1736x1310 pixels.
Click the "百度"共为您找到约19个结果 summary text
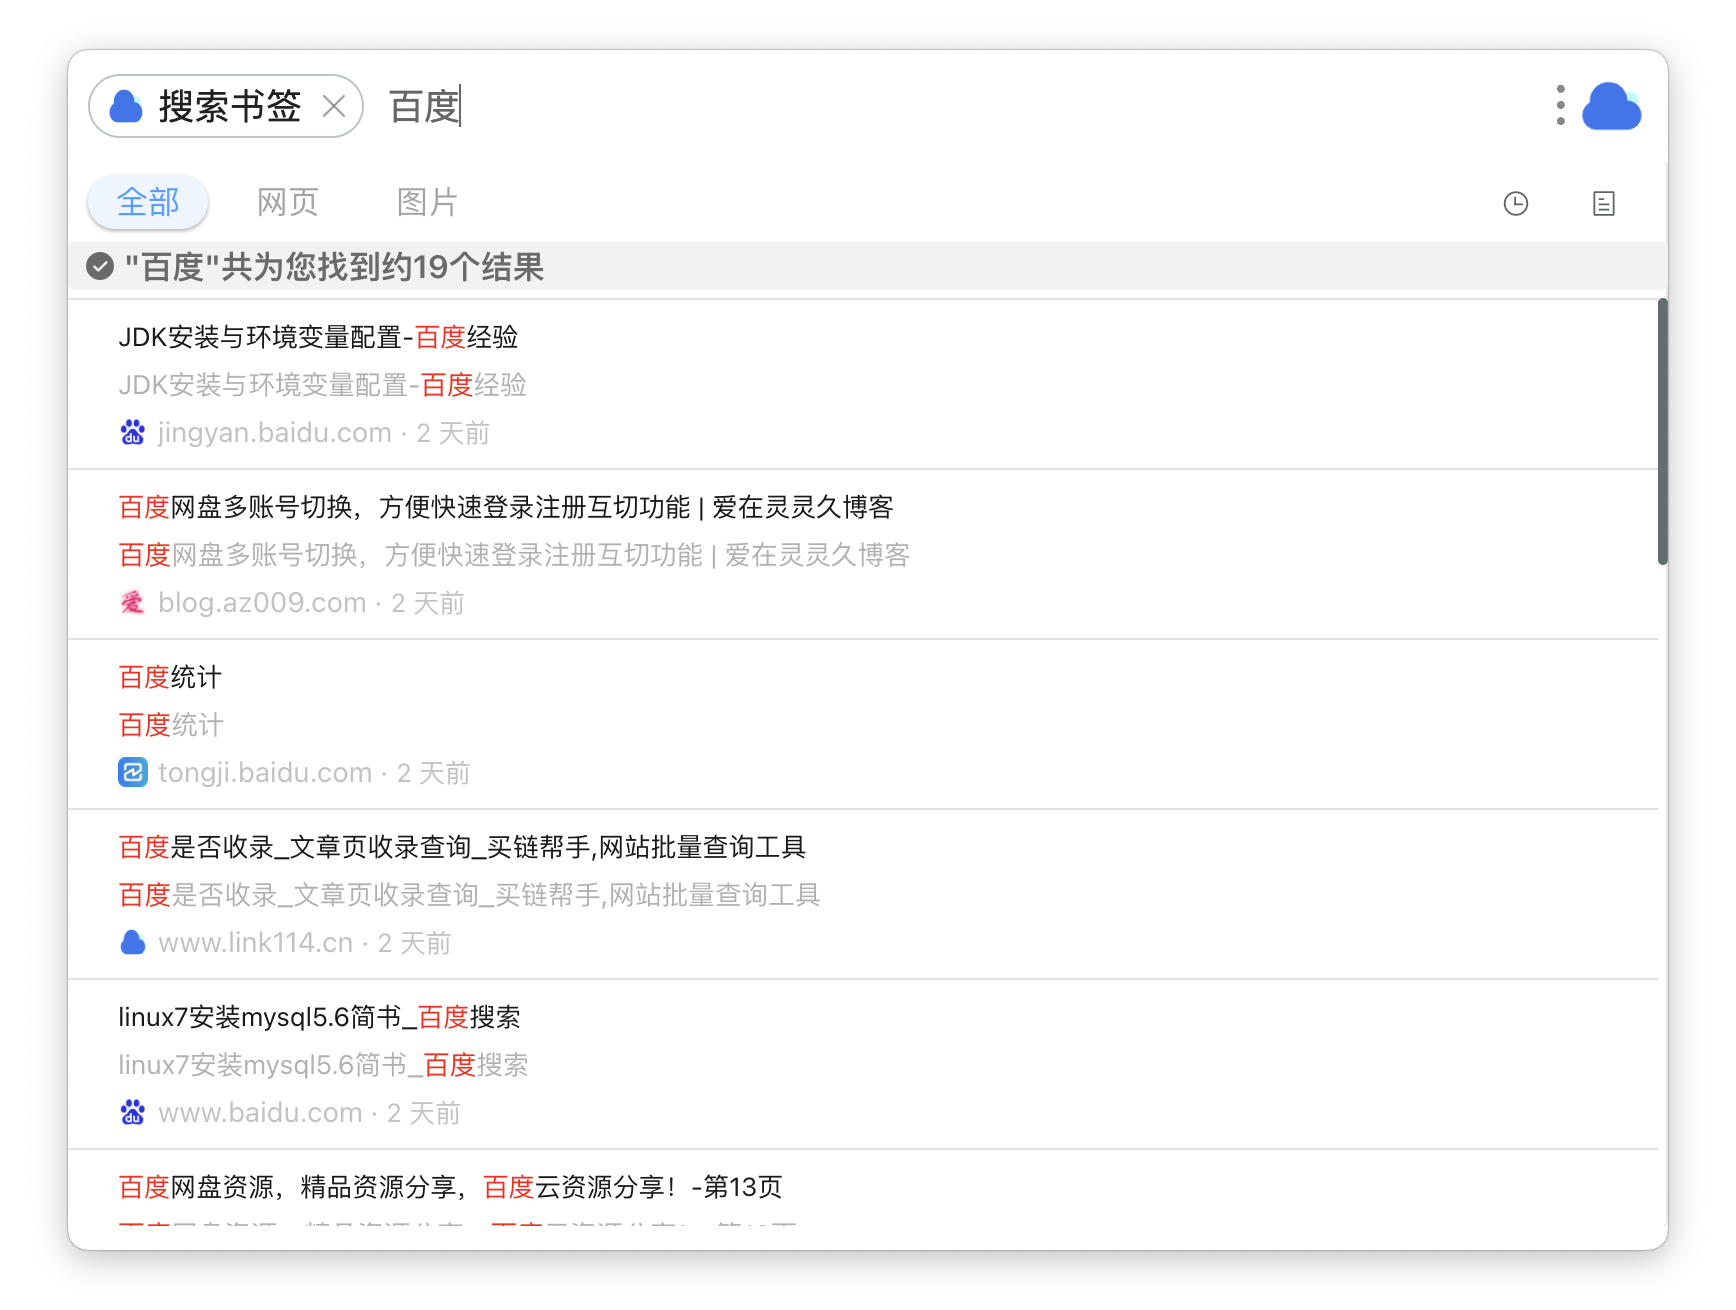tap(334, 267)
